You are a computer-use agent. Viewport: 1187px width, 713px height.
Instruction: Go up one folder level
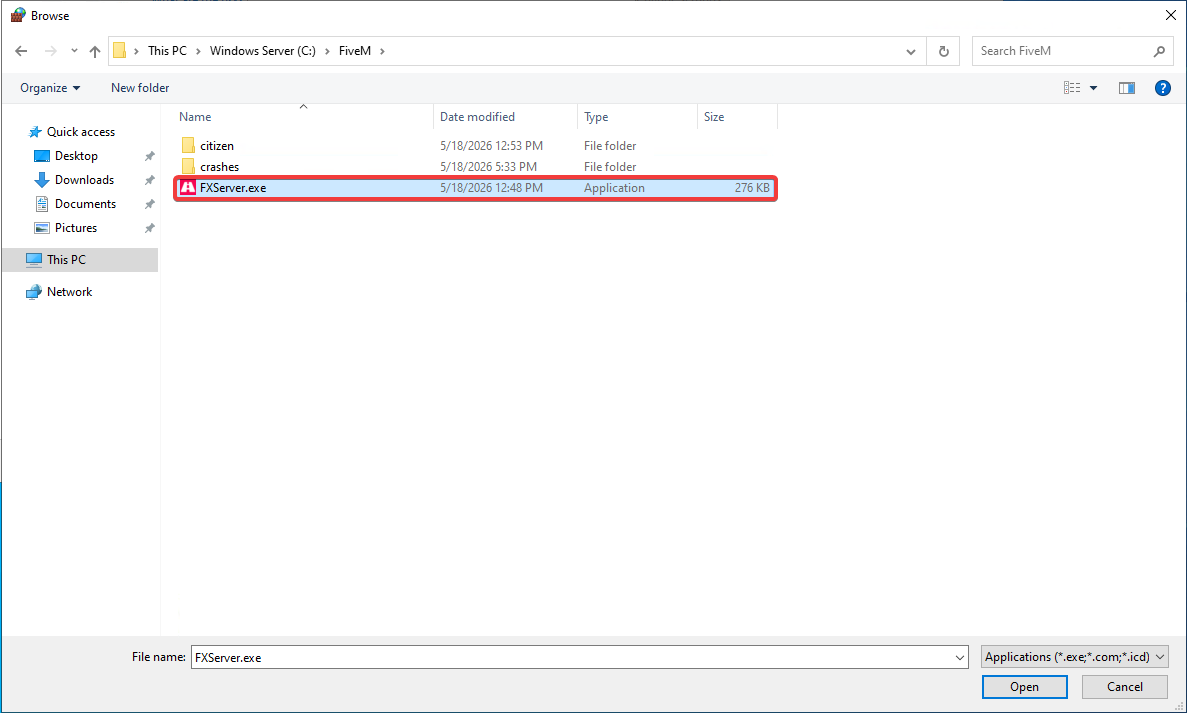coord(95,51)
